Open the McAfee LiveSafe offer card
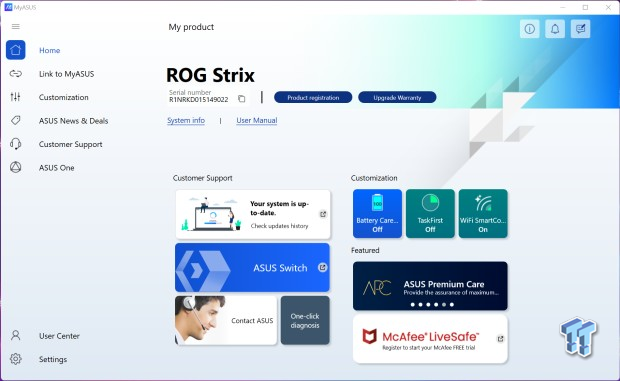The height and width of the screenshot is (381, 620). [430, 339]
